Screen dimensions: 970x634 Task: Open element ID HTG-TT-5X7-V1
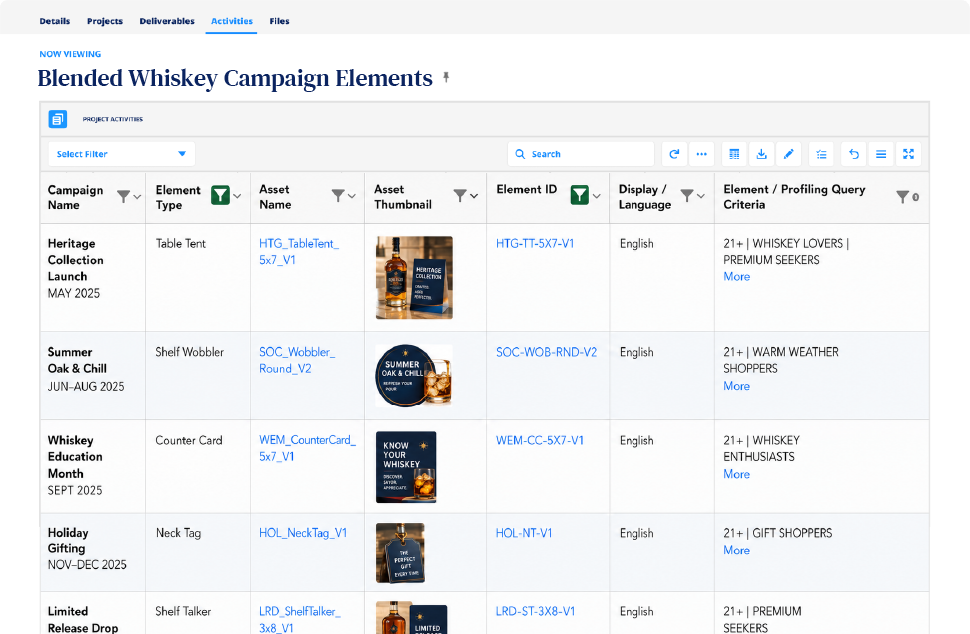535,244
